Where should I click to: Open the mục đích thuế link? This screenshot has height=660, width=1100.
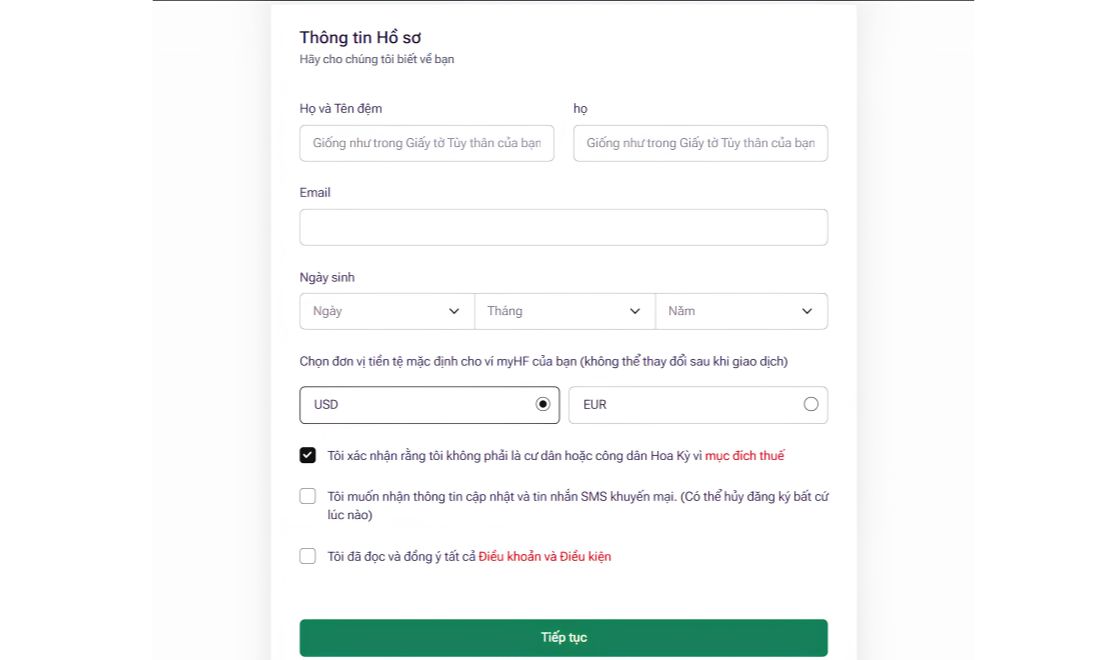744,456
